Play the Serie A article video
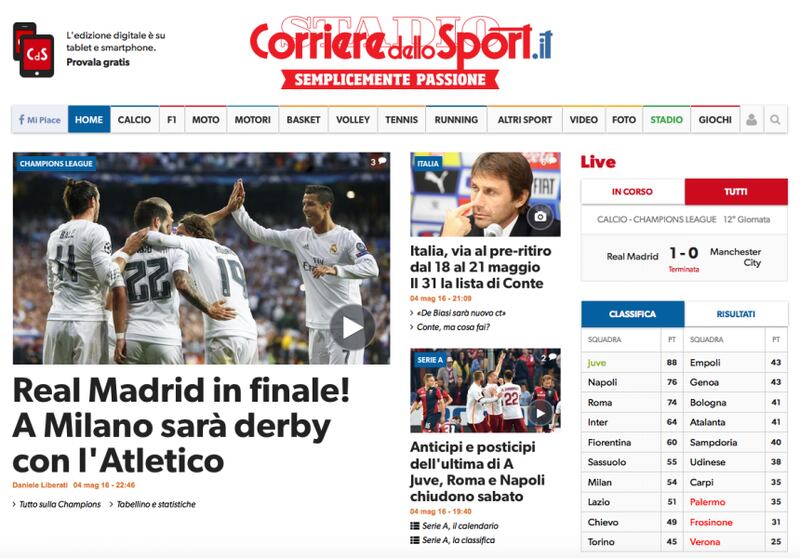The height and width of the screenshot is (558, 800). pyautogui.click(x=540, y=413)
